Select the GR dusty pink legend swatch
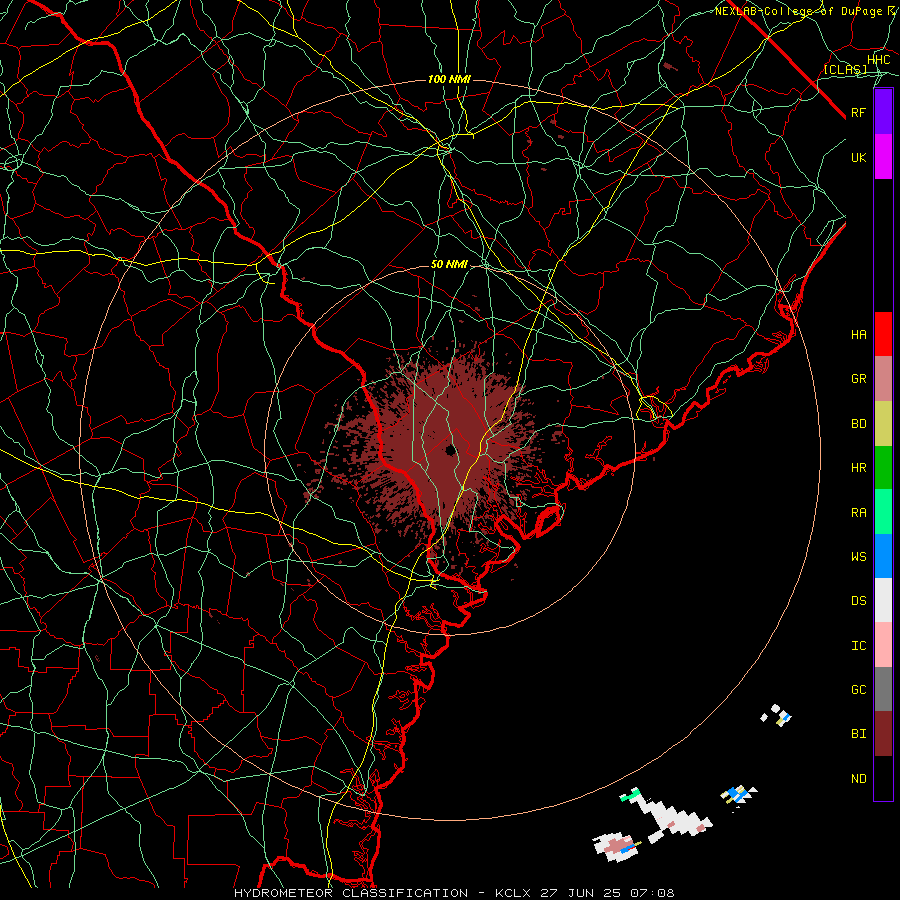 pyautogui.click(x=883, y=379)
